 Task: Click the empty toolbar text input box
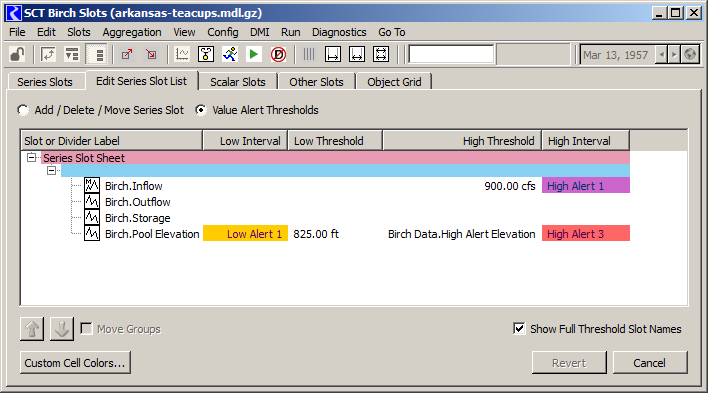(x=451, y=55)
